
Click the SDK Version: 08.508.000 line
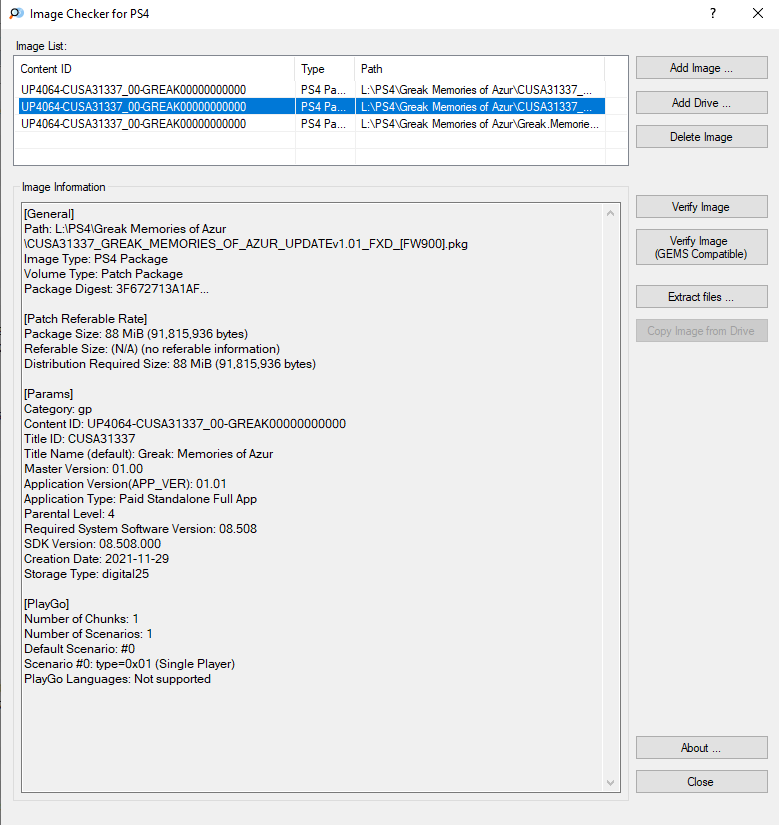[93, 544]
